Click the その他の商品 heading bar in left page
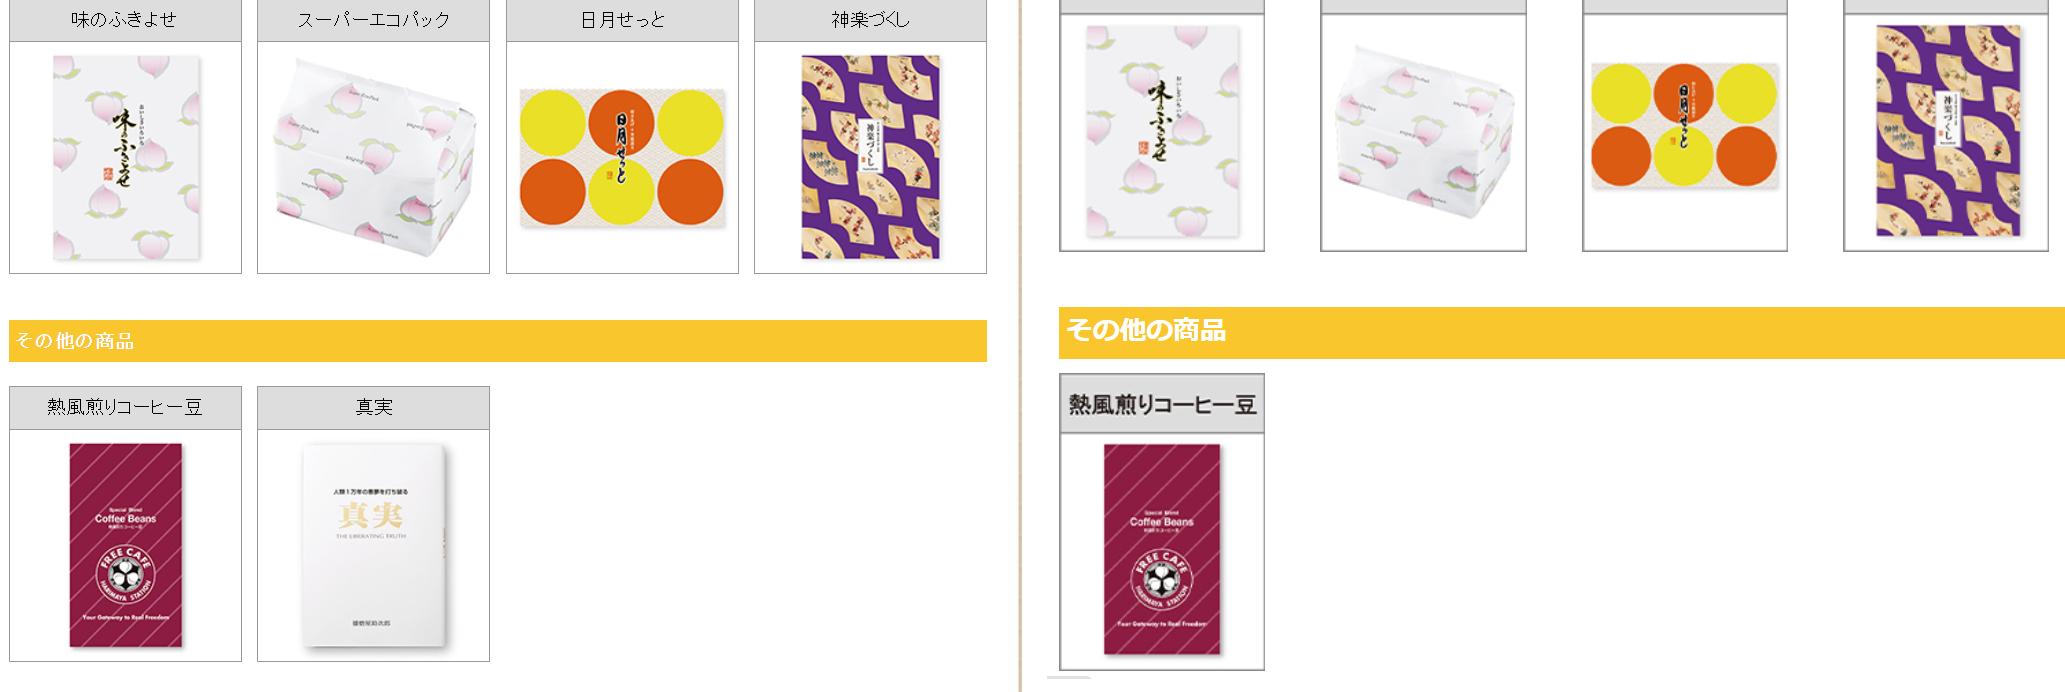The image size is (2065, 692). coord(498,341)
